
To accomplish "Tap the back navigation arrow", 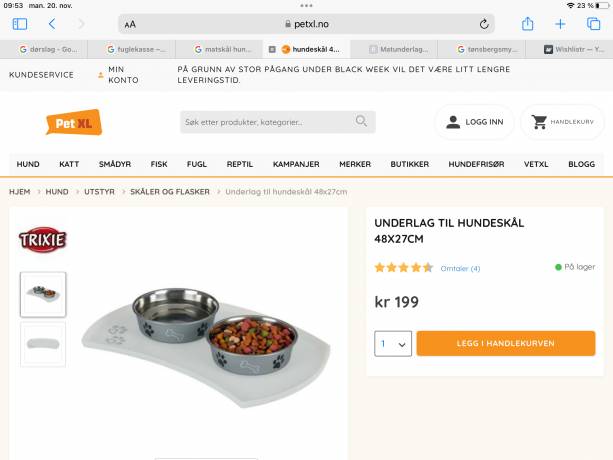I will point(52,24).
